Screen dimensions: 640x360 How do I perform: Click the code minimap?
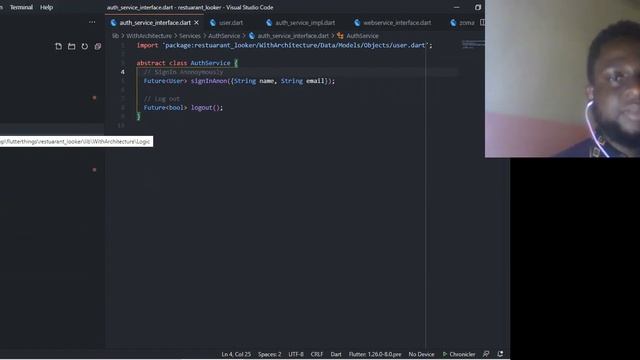point(473,44)
